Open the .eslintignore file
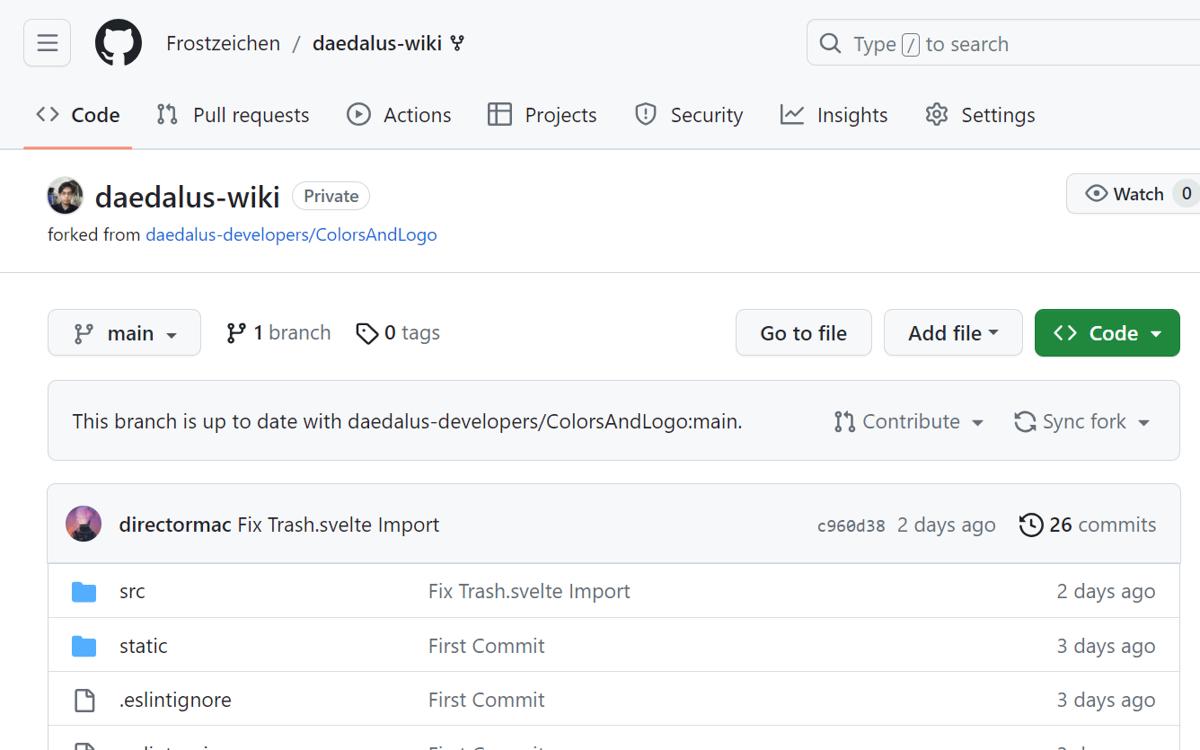1200x750 pixels. click(175, 700)
